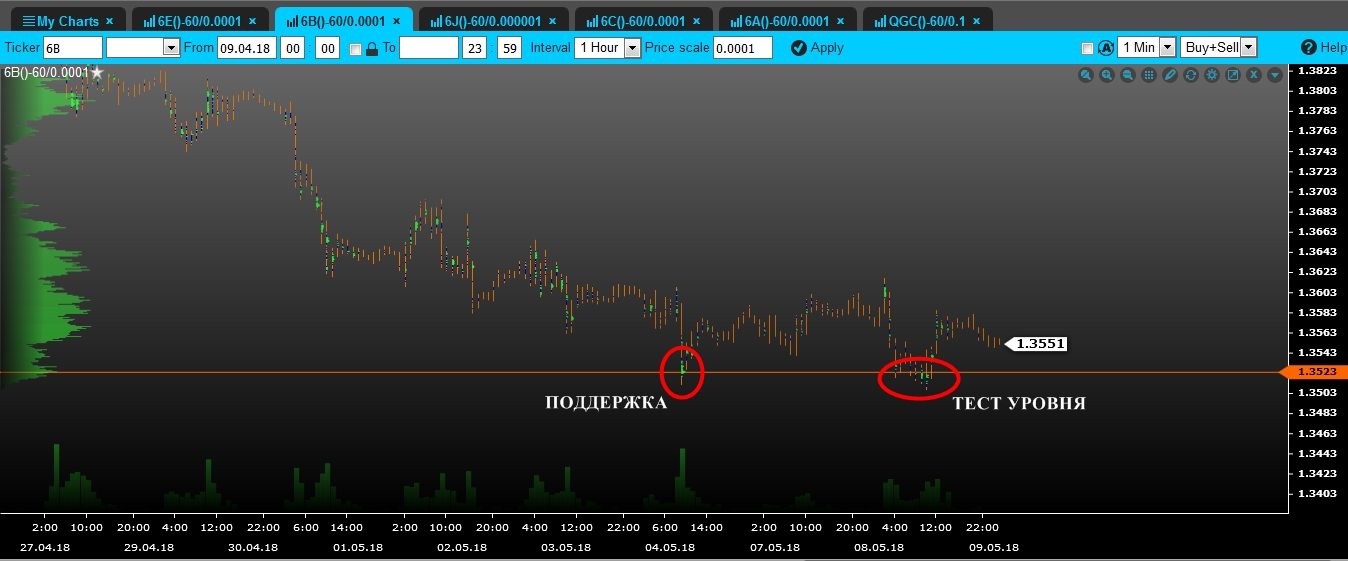Click the 1.3823 price axis label
Viewport: 1348px width, 561px height.
tap(1316, 70)
